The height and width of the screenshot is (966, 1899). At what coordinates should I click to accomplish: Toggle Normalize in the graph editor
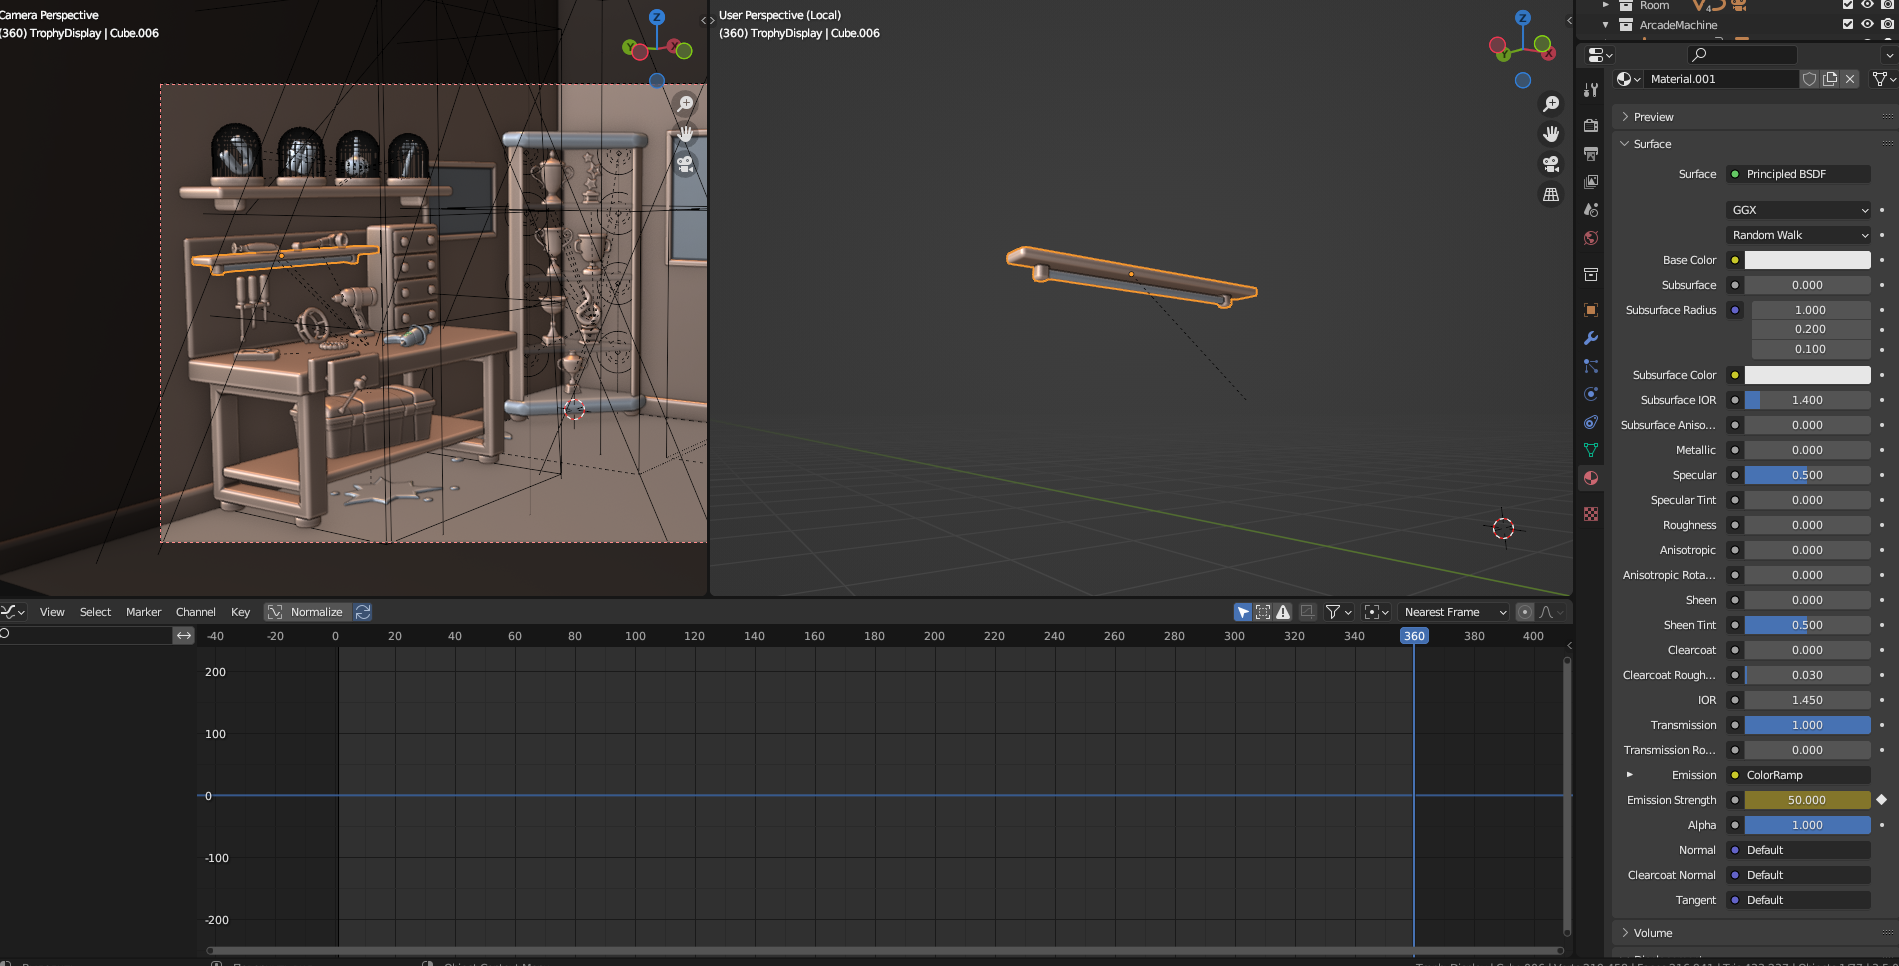pyautogui.click(x=306, y=612)
